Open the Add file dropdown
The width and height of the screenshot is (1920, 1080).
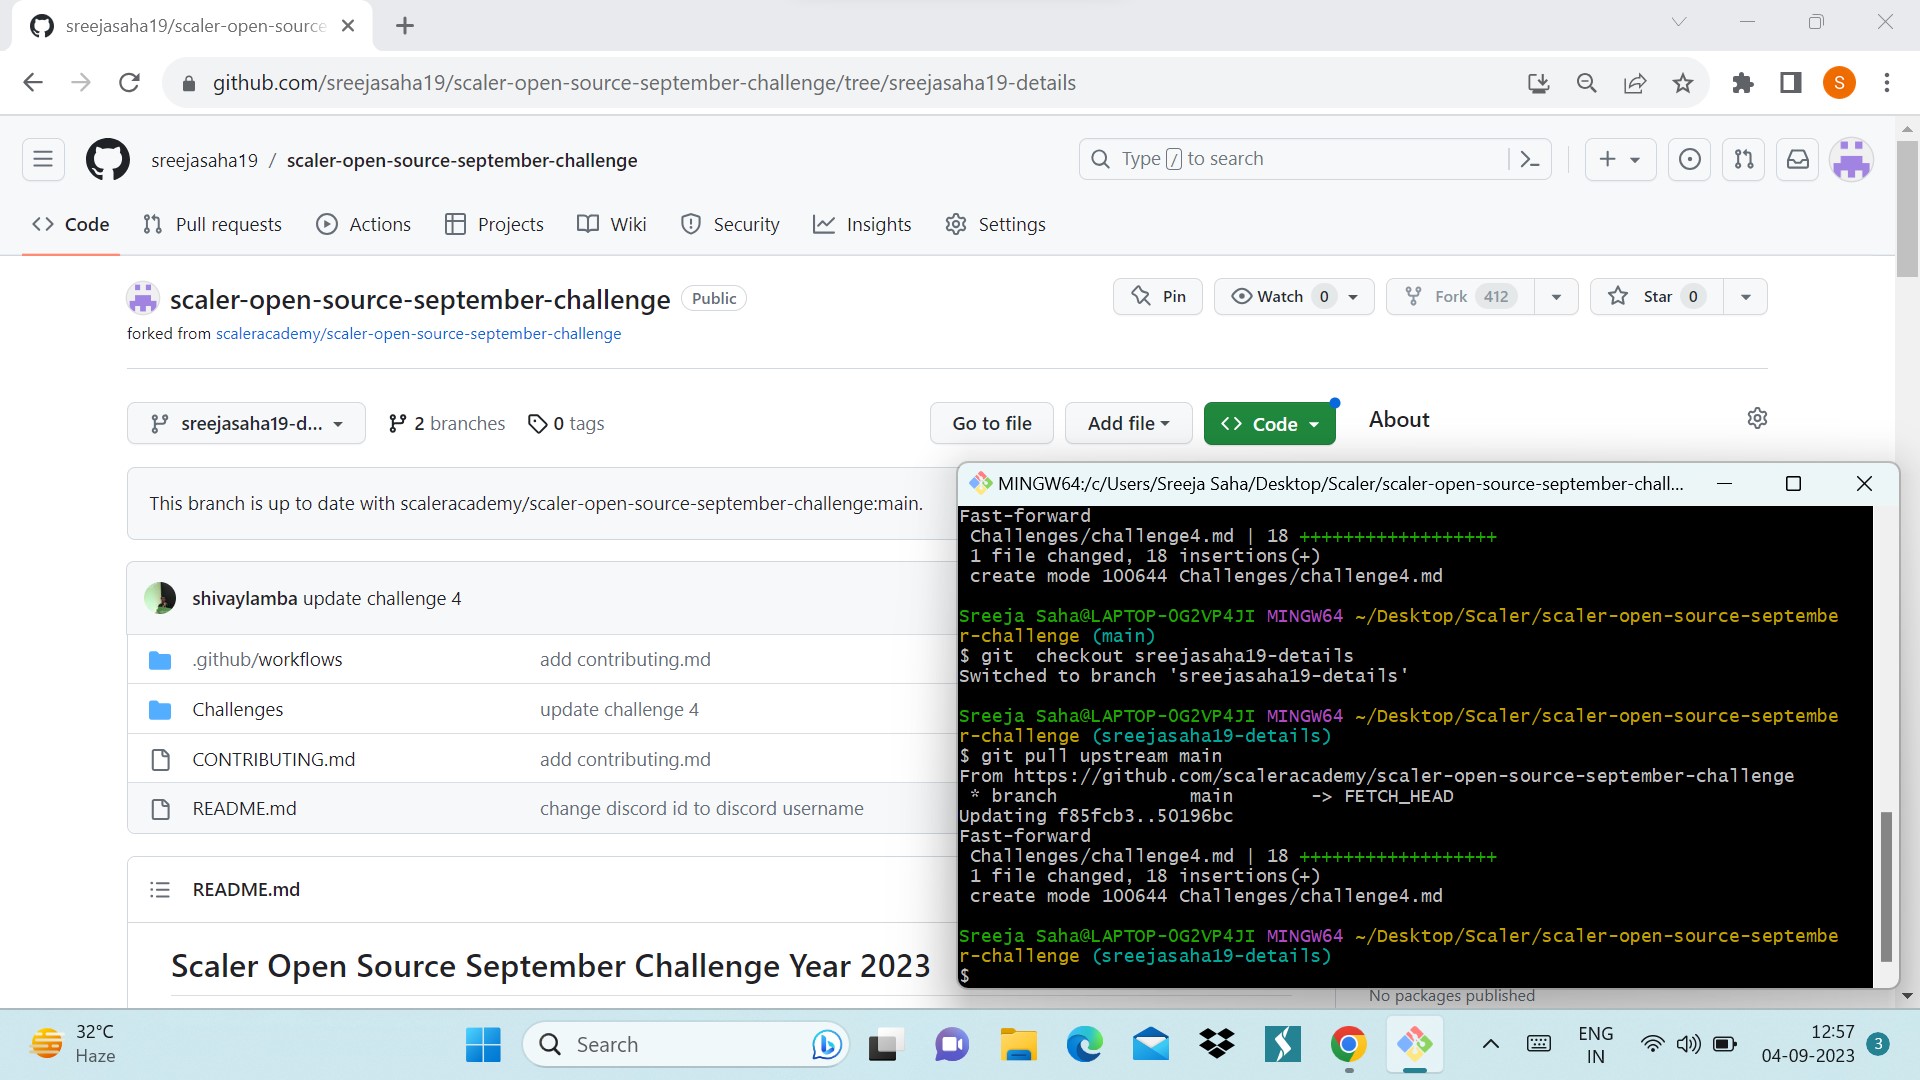pos(1128,423)
